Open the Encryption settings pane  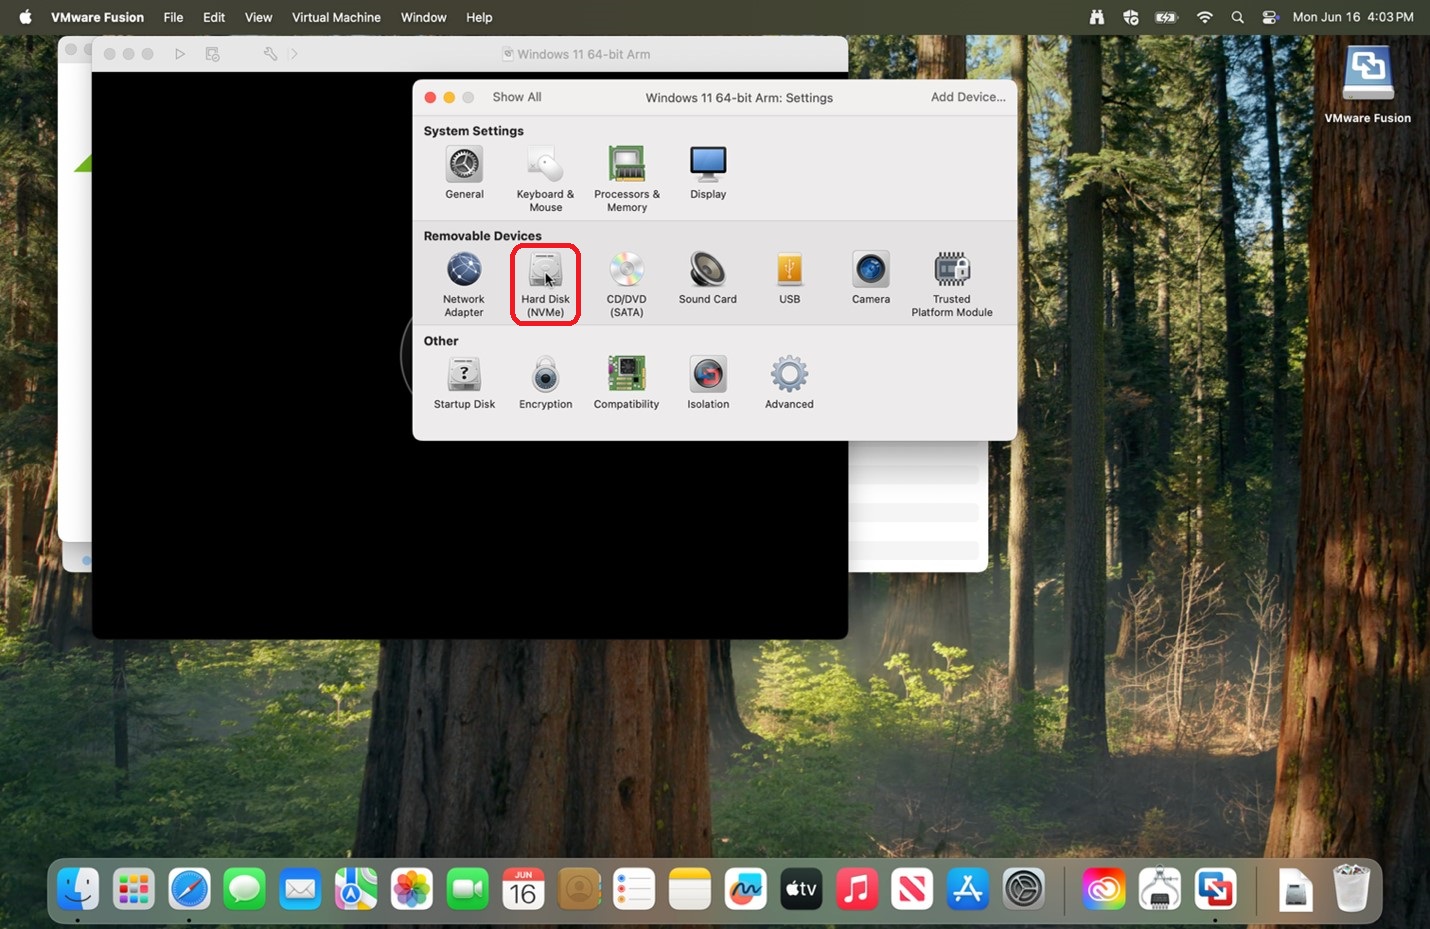545,383
